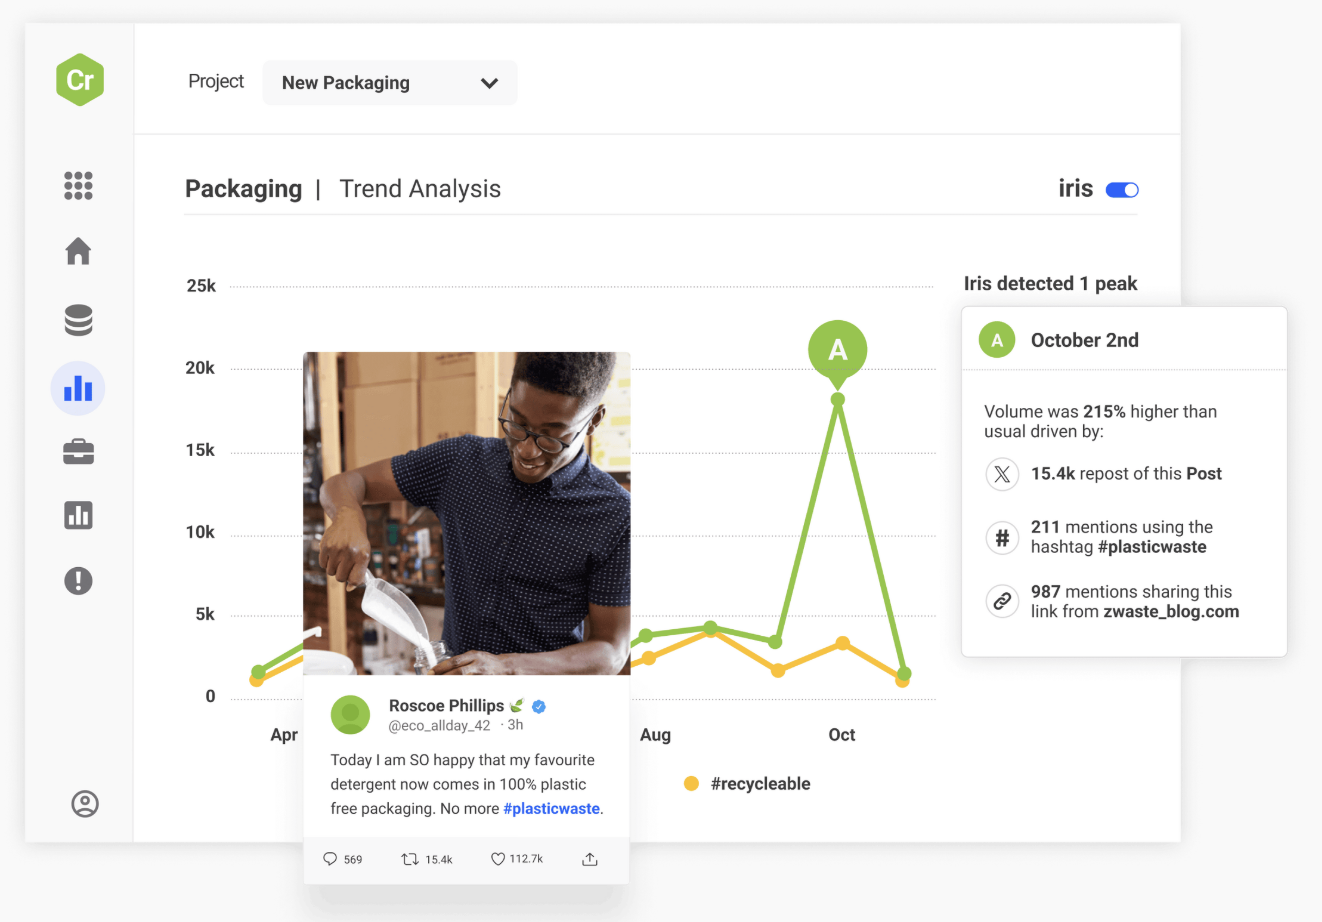The height and width of the screenshot is (922, 1322).
Task: Click the comment icon with 569 replies
Action: (x=330, y=859)
